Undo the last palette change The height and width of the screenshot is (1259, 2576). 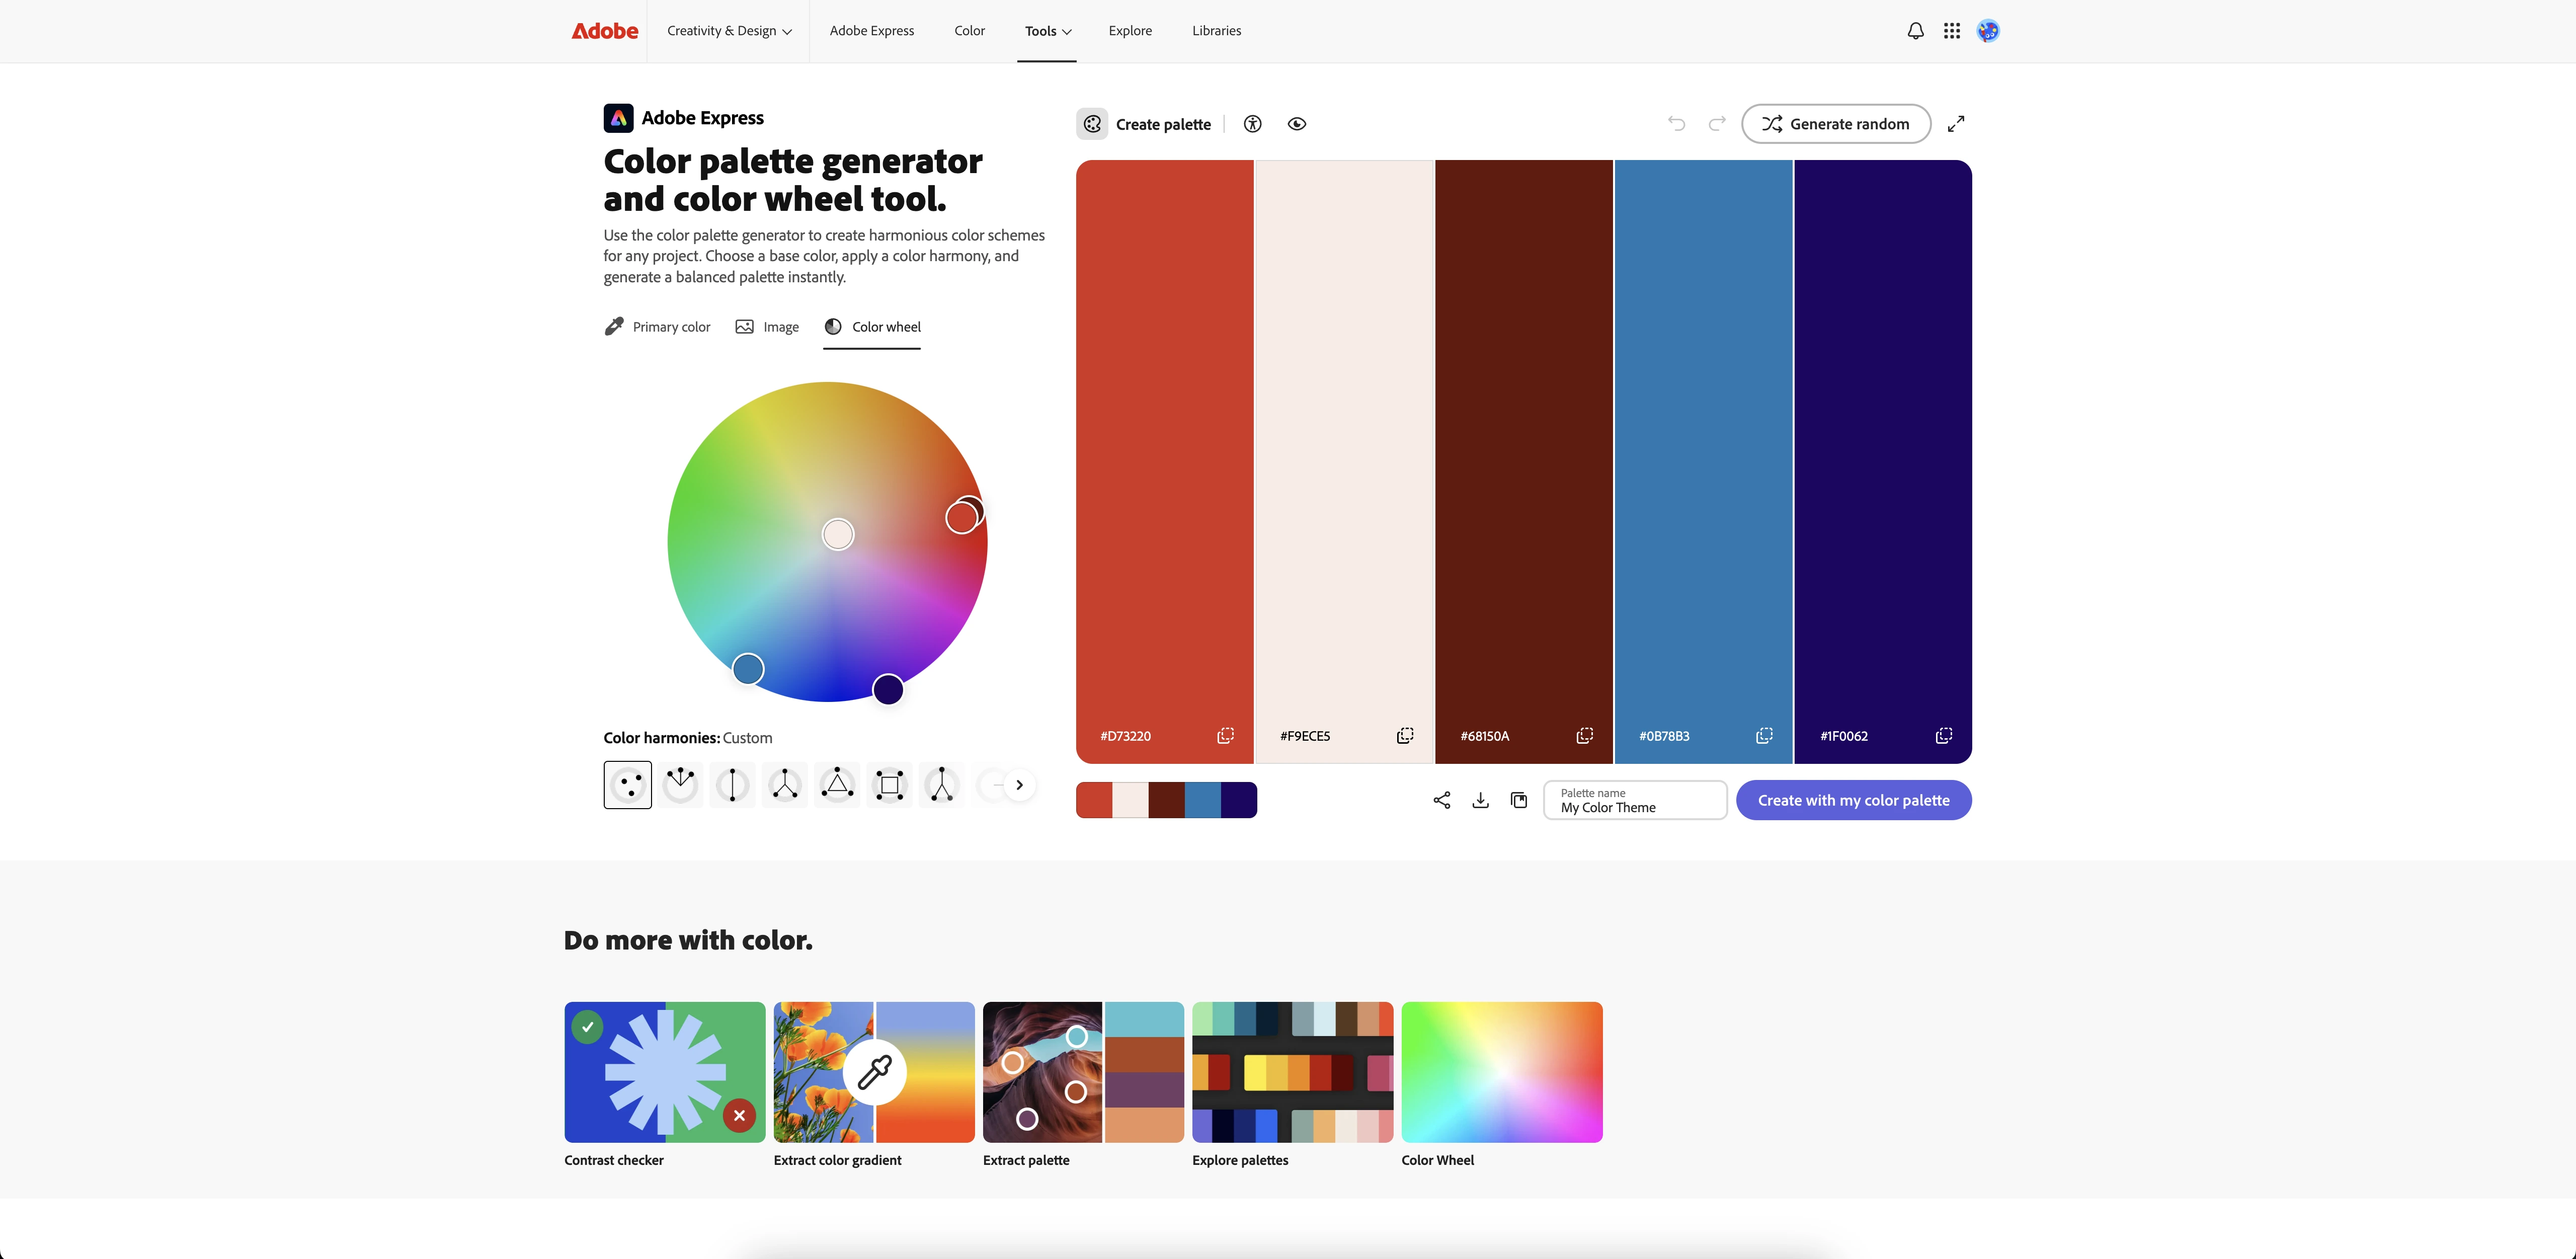[x=1677, y=124]
